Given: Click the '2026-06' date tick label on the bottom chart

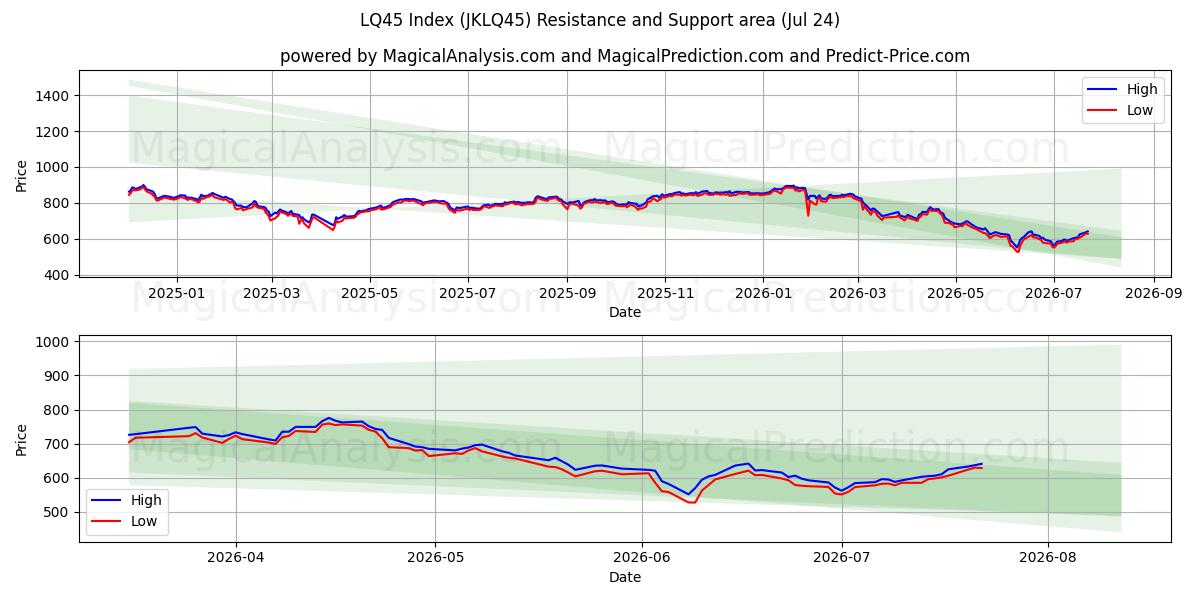Looking at the screenshot, I should (x=640, y=560).
